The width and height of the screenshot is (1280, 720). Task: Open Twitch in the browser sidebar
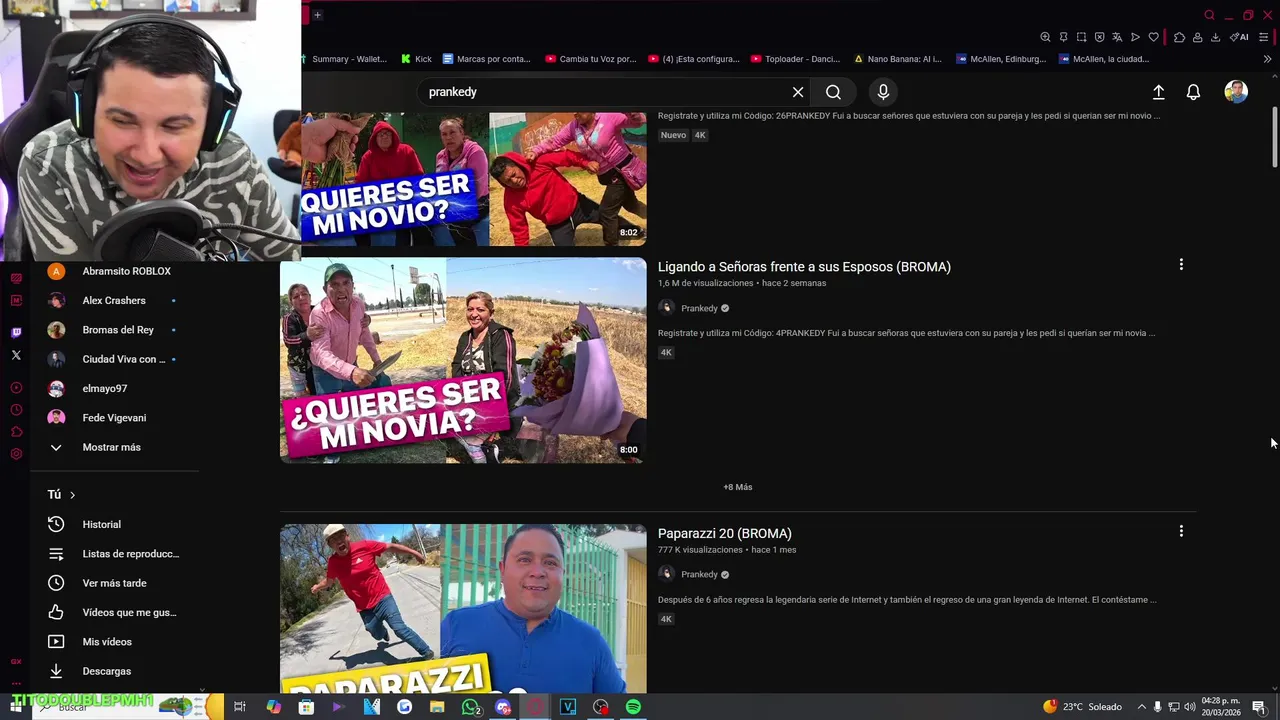click(x=16, y=333)
